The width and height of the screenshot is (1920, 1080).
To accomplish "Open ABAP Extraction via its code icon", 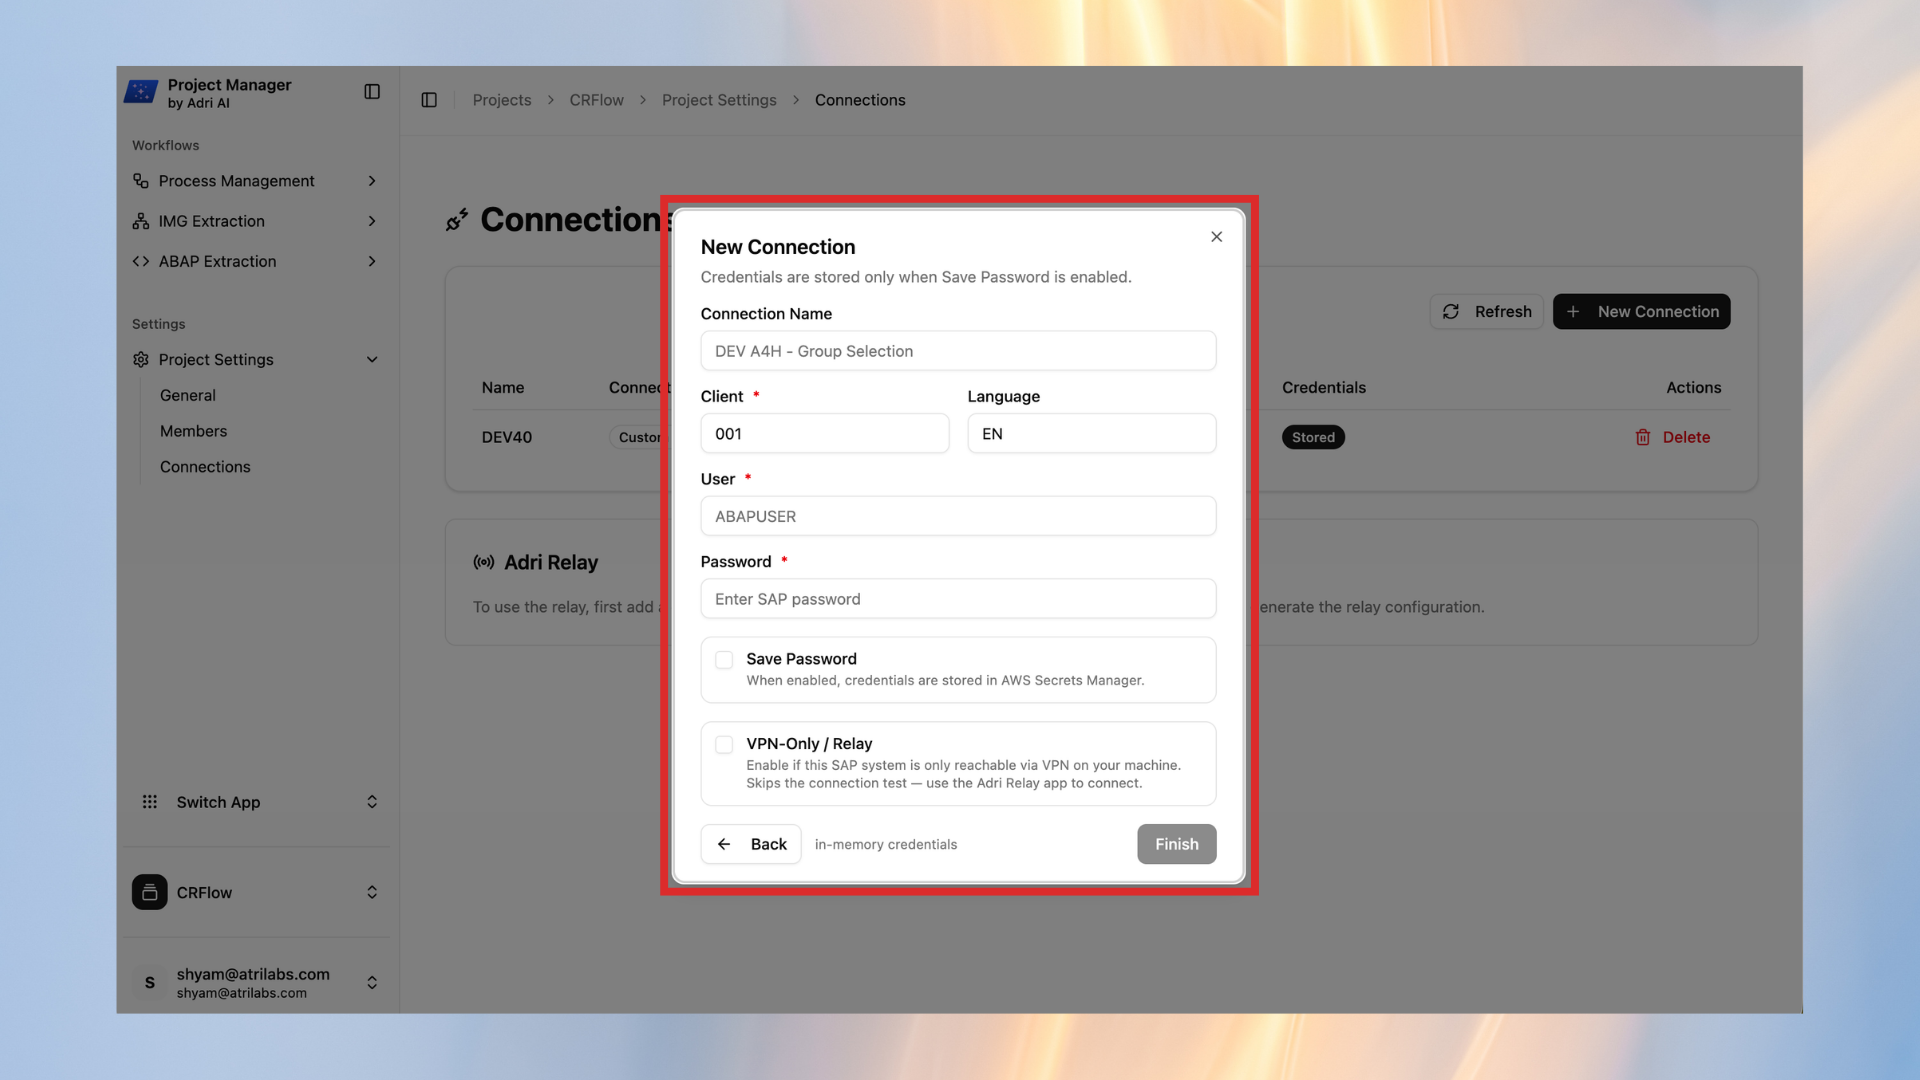I will point(141,261).
